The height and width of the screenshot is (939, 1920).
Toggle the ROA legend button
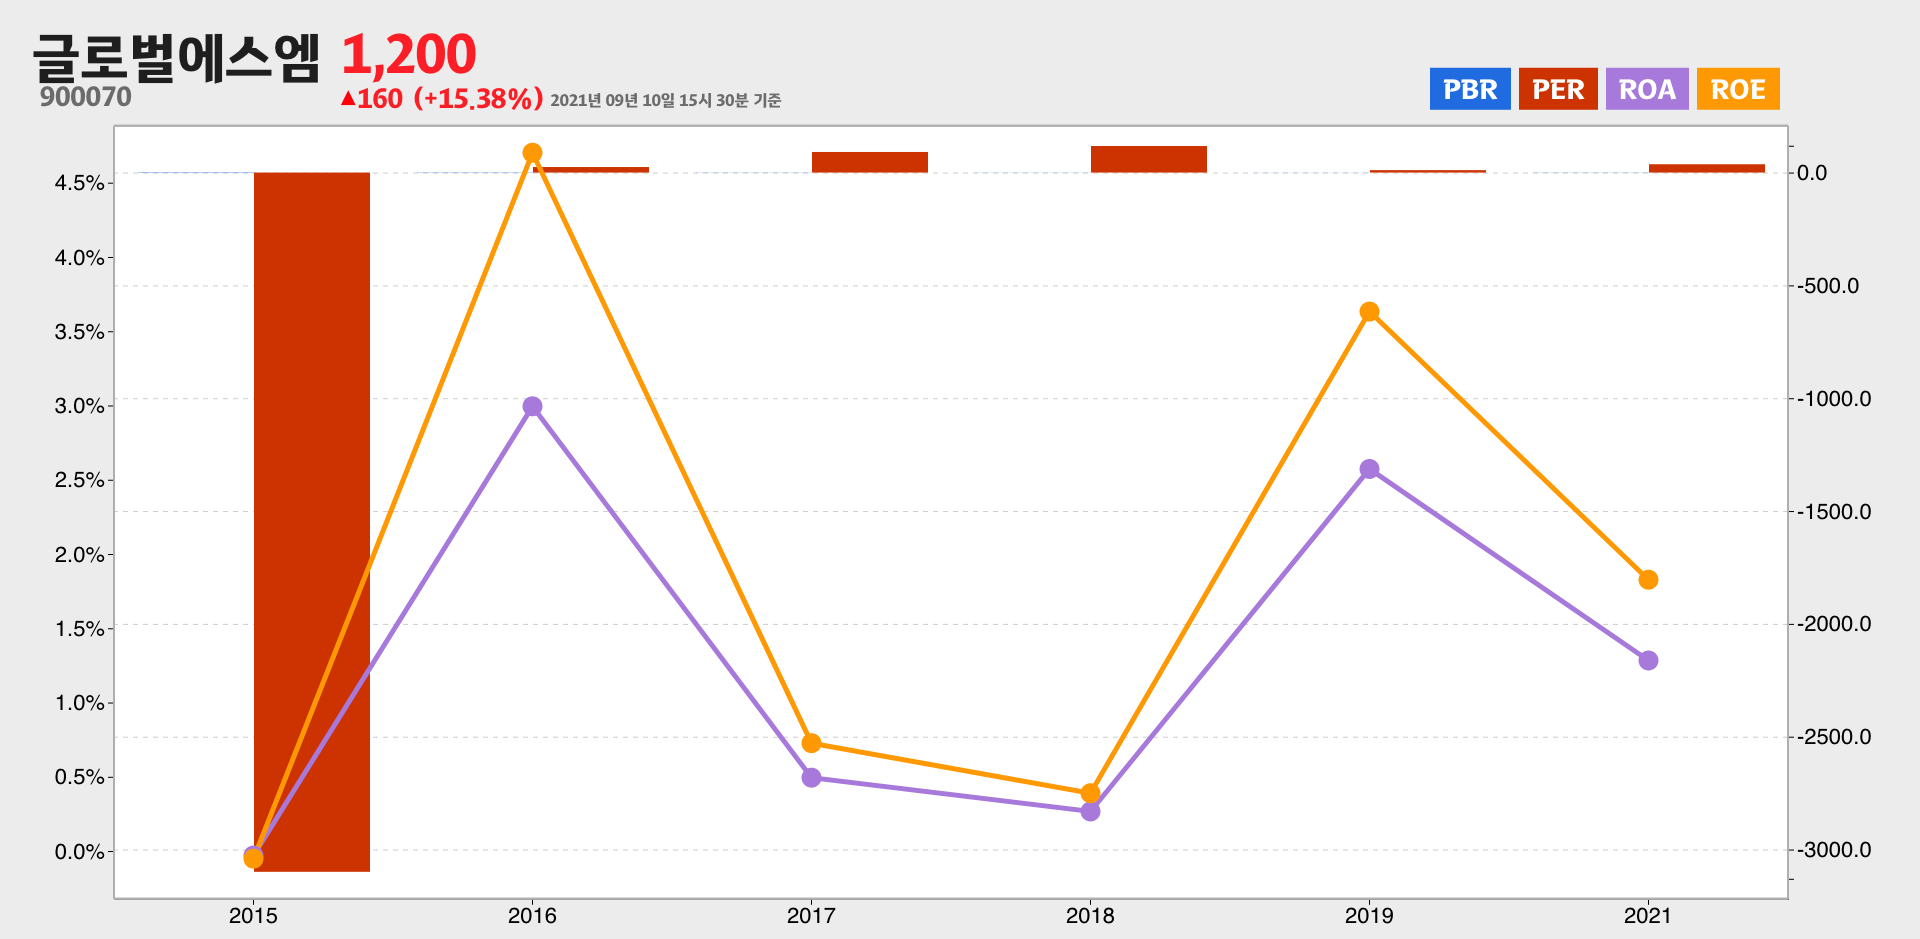(x=1647, y=89)
